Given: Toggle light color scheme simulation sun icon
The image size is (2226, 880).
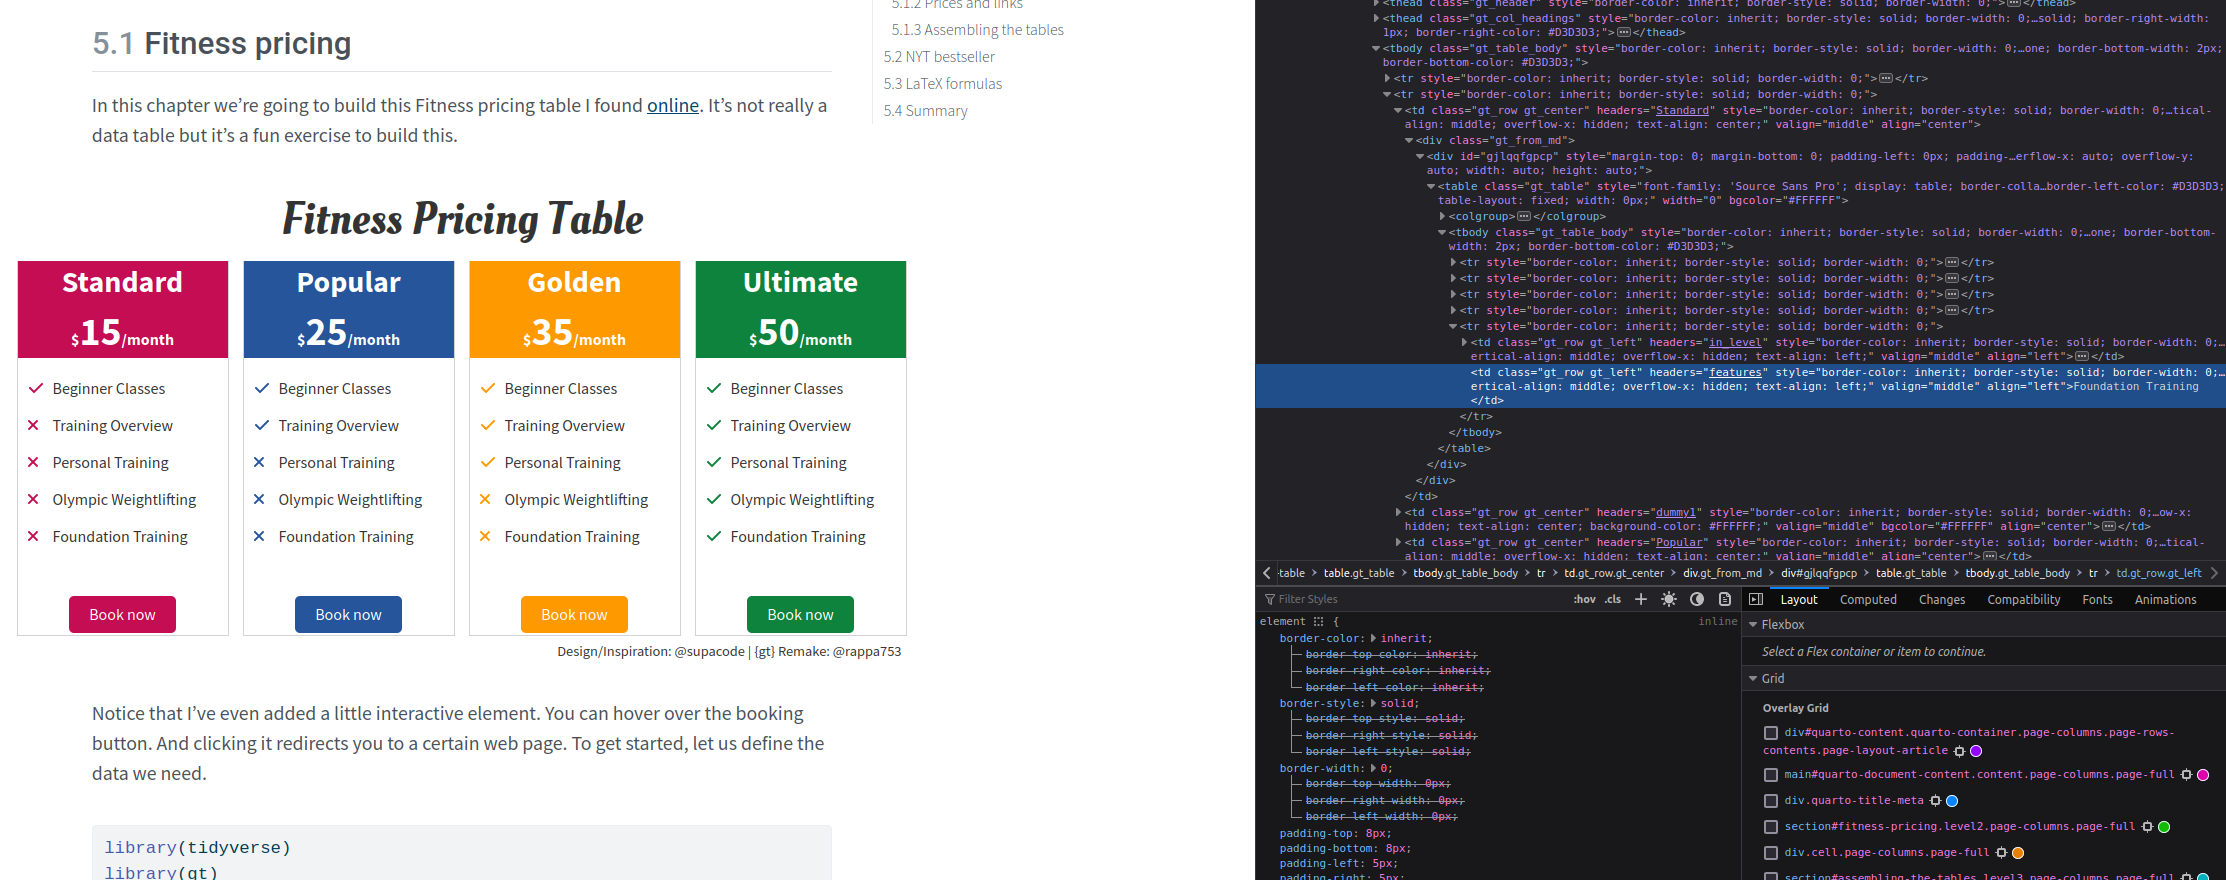Looking at the screenshot, I should click(1669, 599).
